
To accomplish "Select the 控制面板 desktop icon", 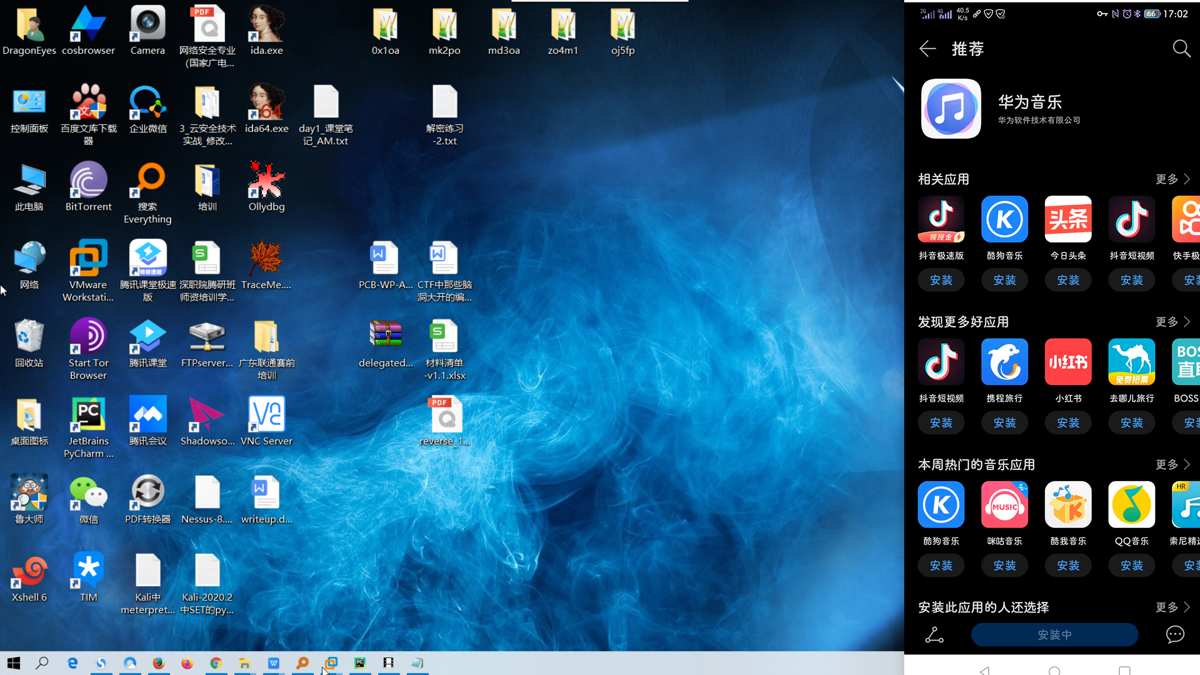I will [x=29, y=109].
